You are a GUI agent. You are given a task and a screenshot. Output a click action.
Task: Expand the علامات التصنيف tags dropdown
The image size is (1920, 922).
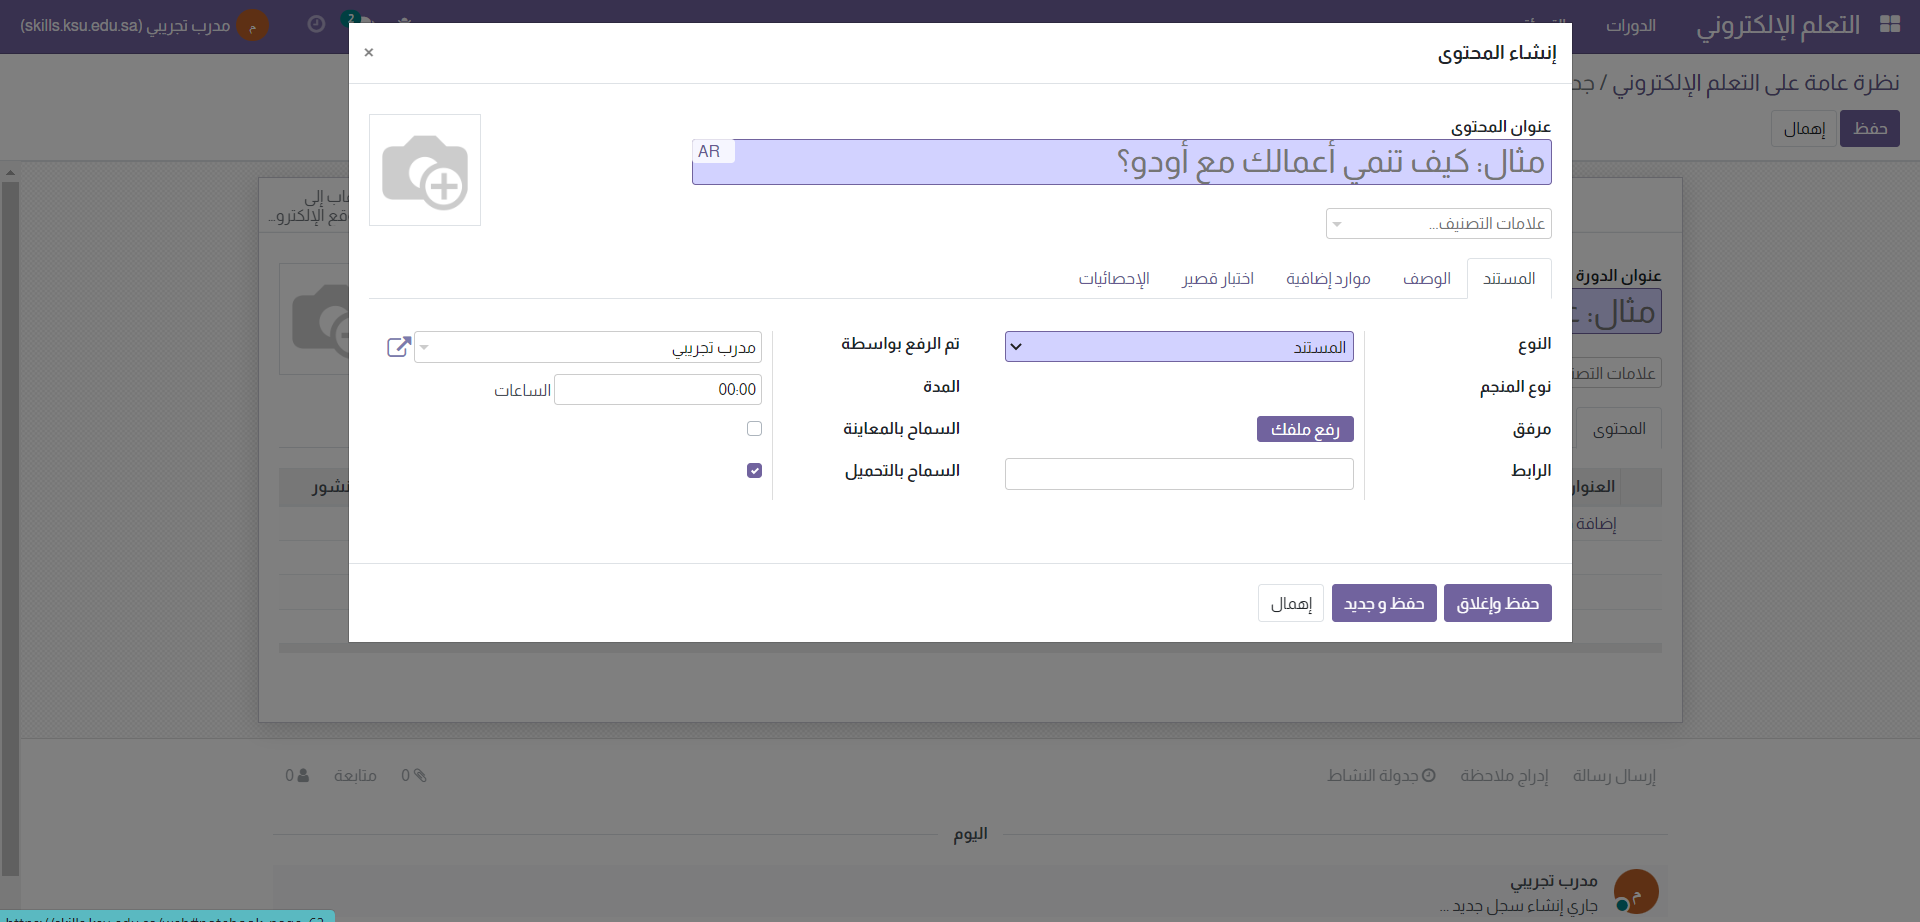[x=1438, y=223]
